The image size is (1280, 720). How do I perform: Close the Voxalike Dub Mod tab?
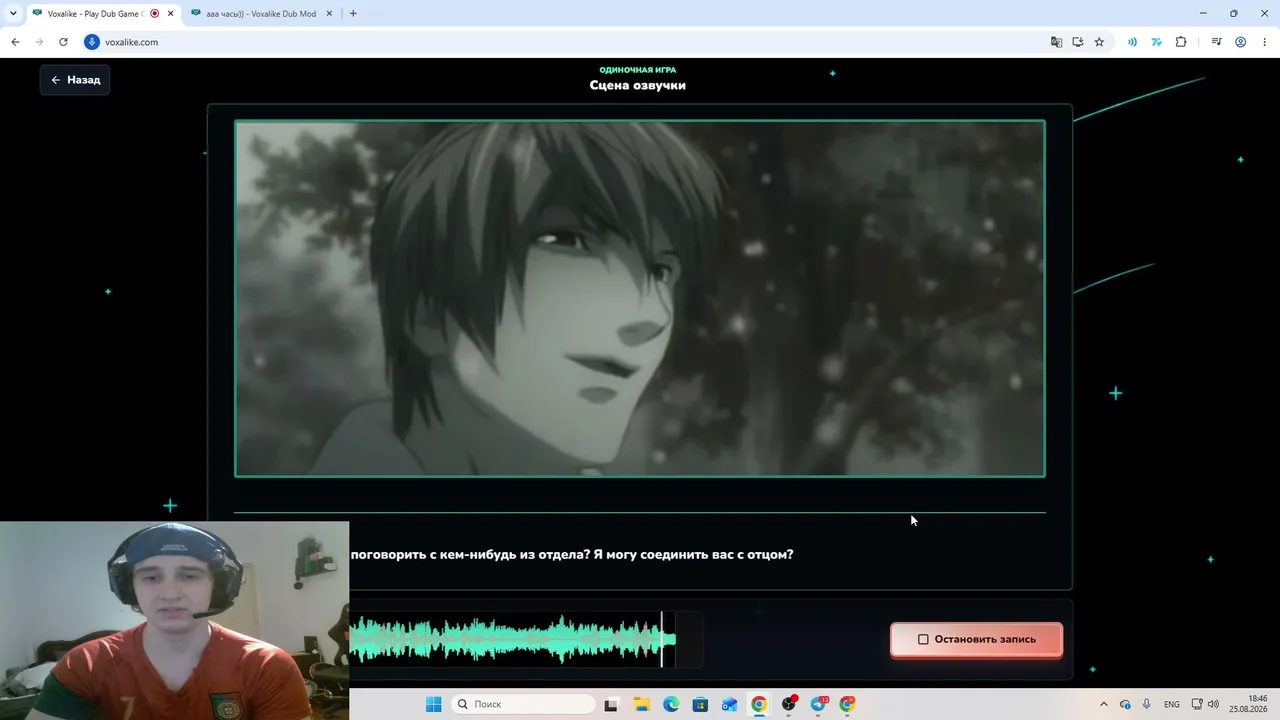tap(330, 14)
